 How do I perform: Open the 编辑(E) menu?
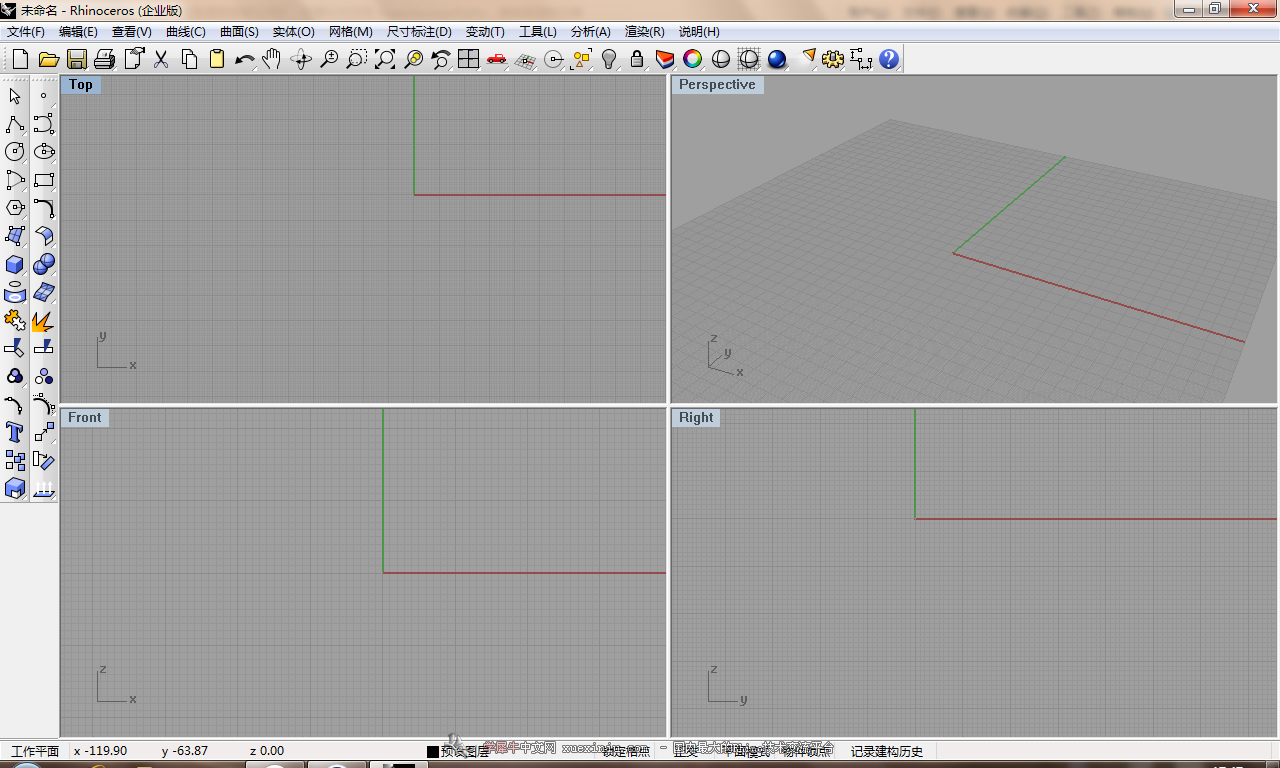click(78, 32)
